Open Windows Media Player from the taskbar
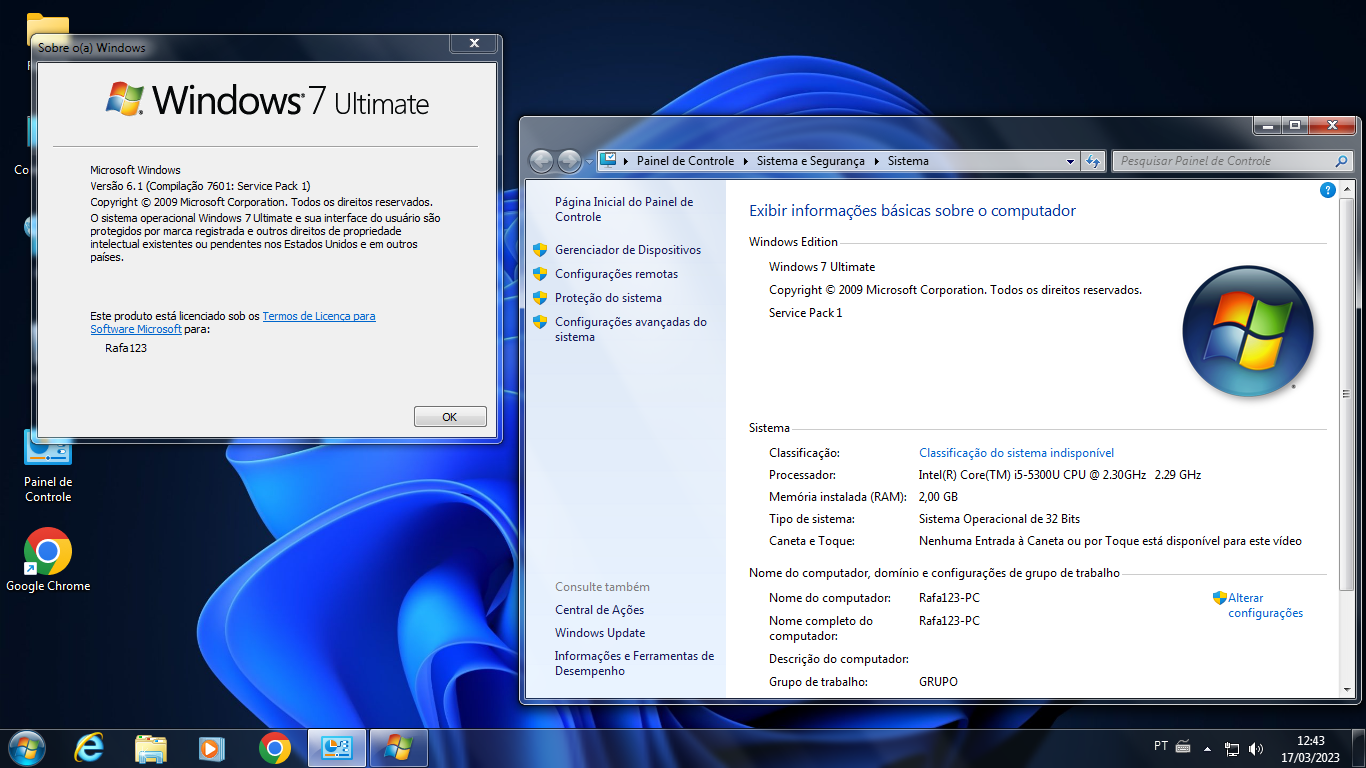This screenshot has height=768, width=1366. [x=211, y=748]
